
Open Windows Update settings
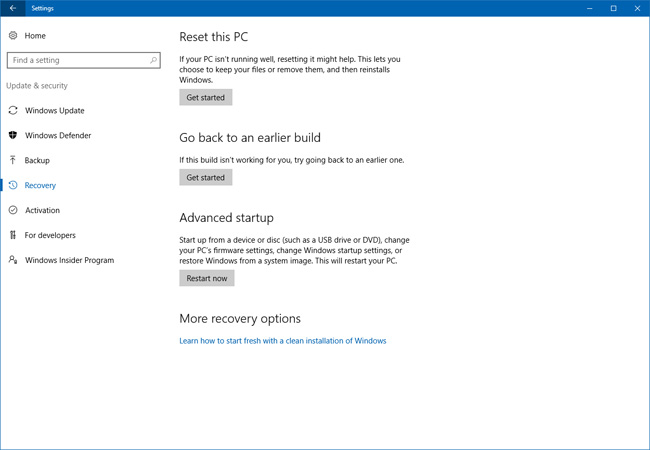point(55,111)
